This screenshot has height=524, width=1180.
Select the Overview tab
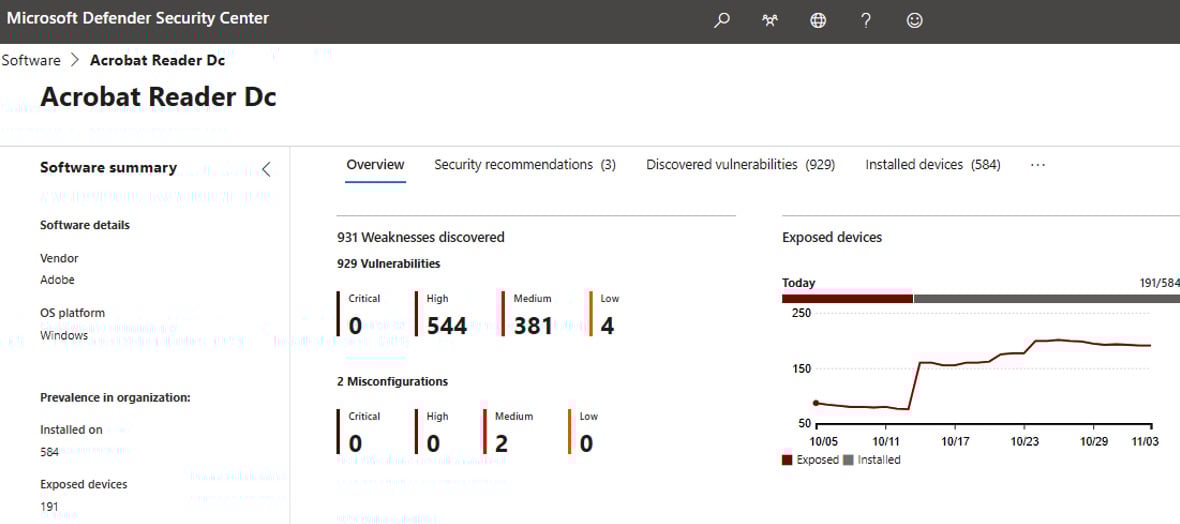pyautogui.click(x=376, y=165)
